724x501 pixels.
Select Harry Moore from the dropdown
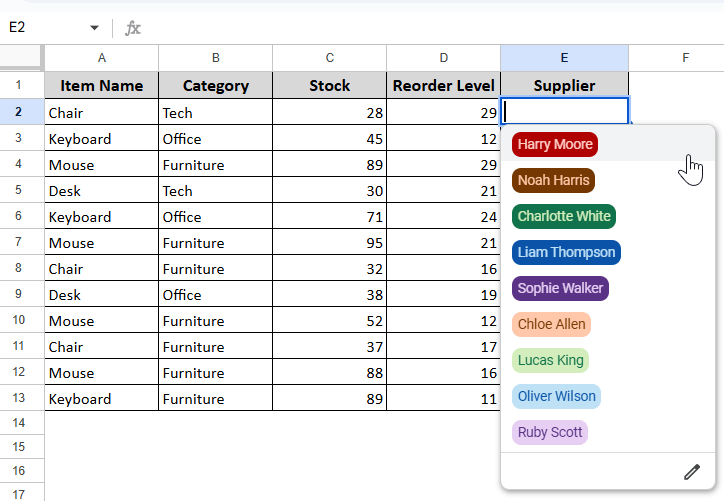point(555,144)
